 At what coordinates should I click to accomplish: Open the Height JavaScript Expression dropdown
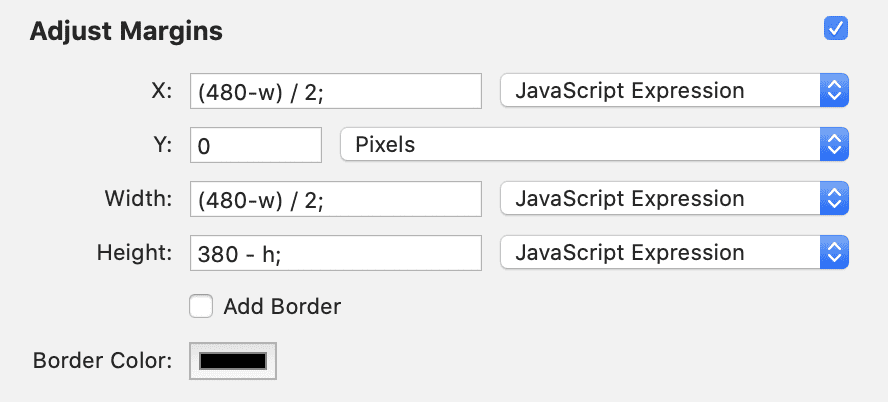[660, 253]
